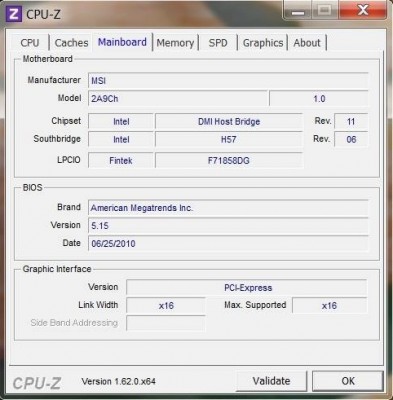Click the F71858DG LPCIO model value

229,161
